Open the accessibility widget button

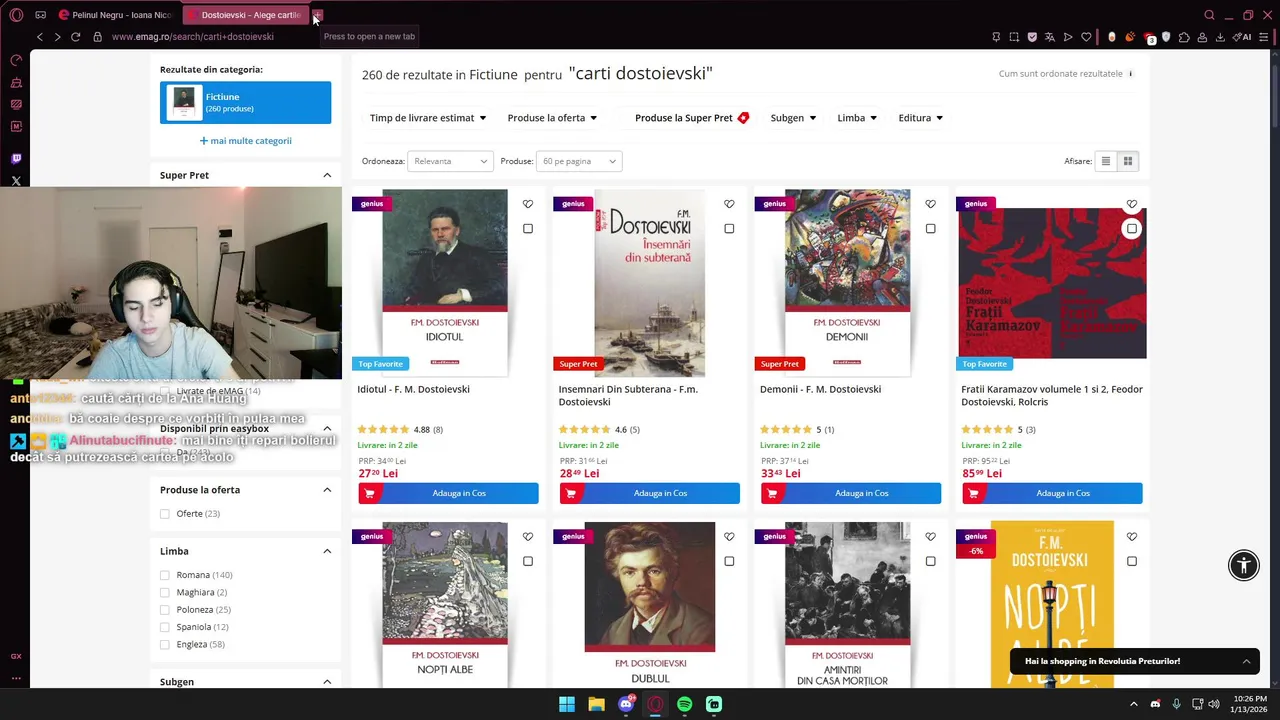pos(1244,565)
